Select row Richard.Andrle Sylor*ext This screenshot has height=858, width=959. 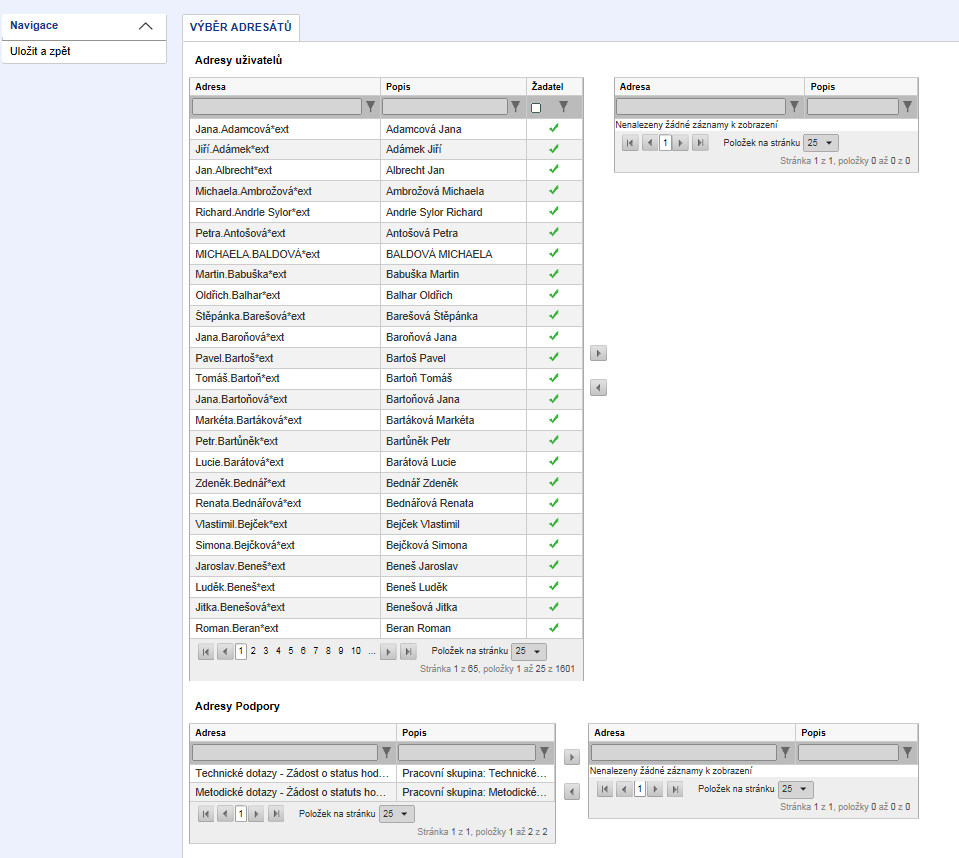click(387, 212)
